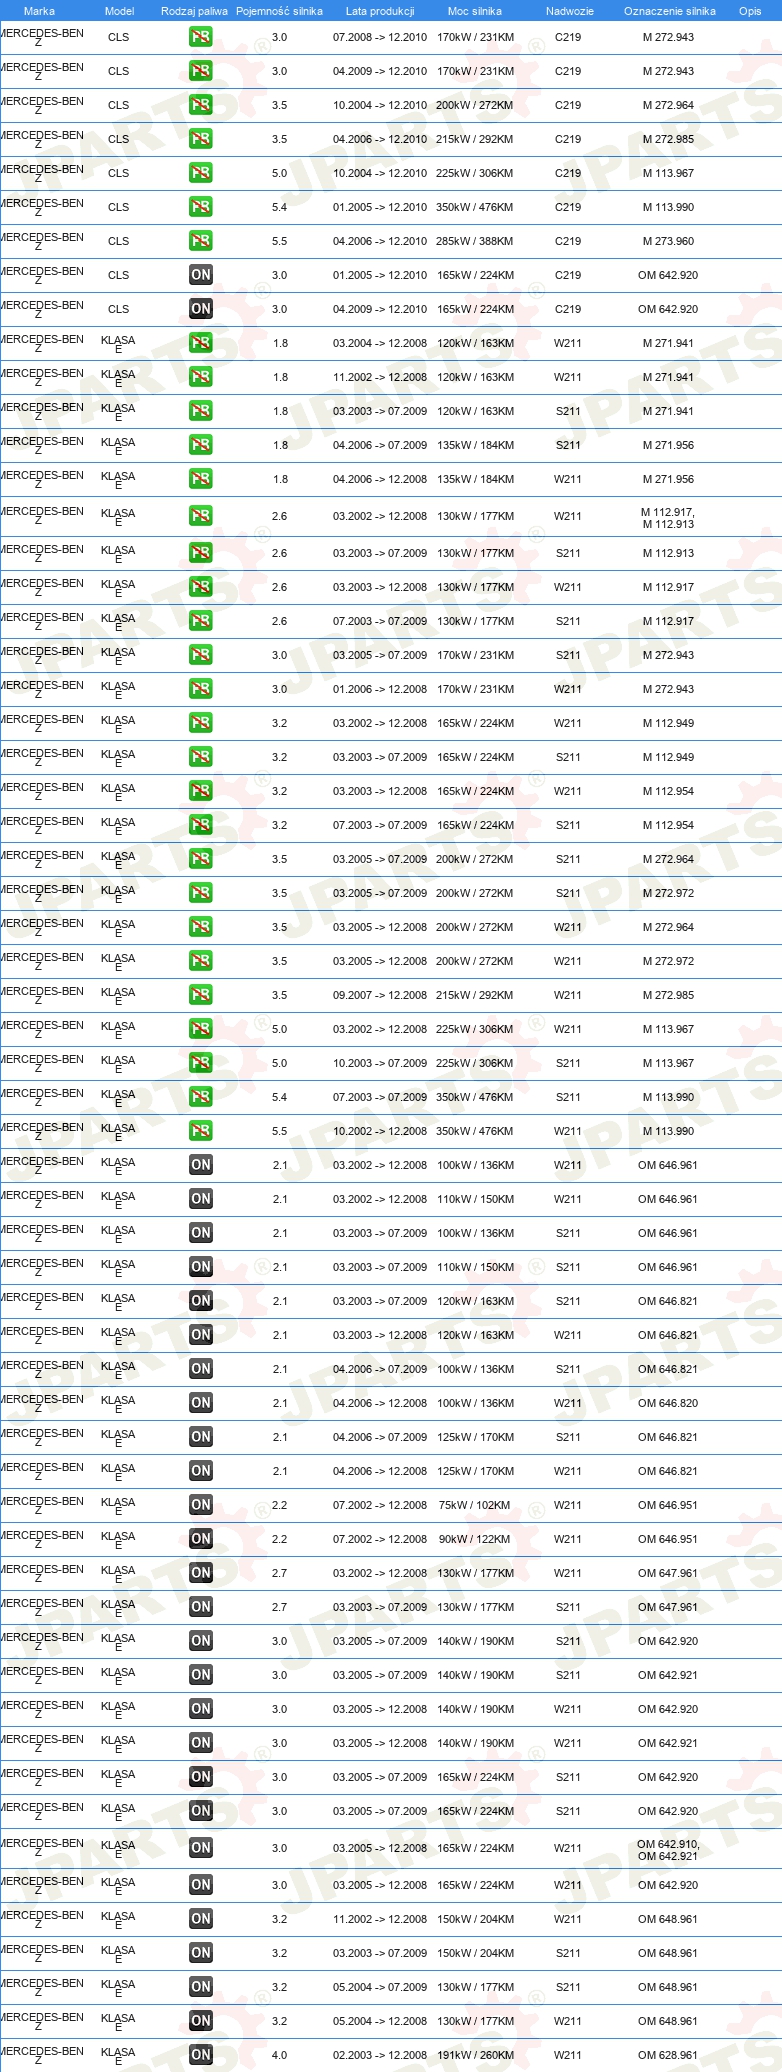
Task: Click the Model column header
Action: (x=119, y=11)
